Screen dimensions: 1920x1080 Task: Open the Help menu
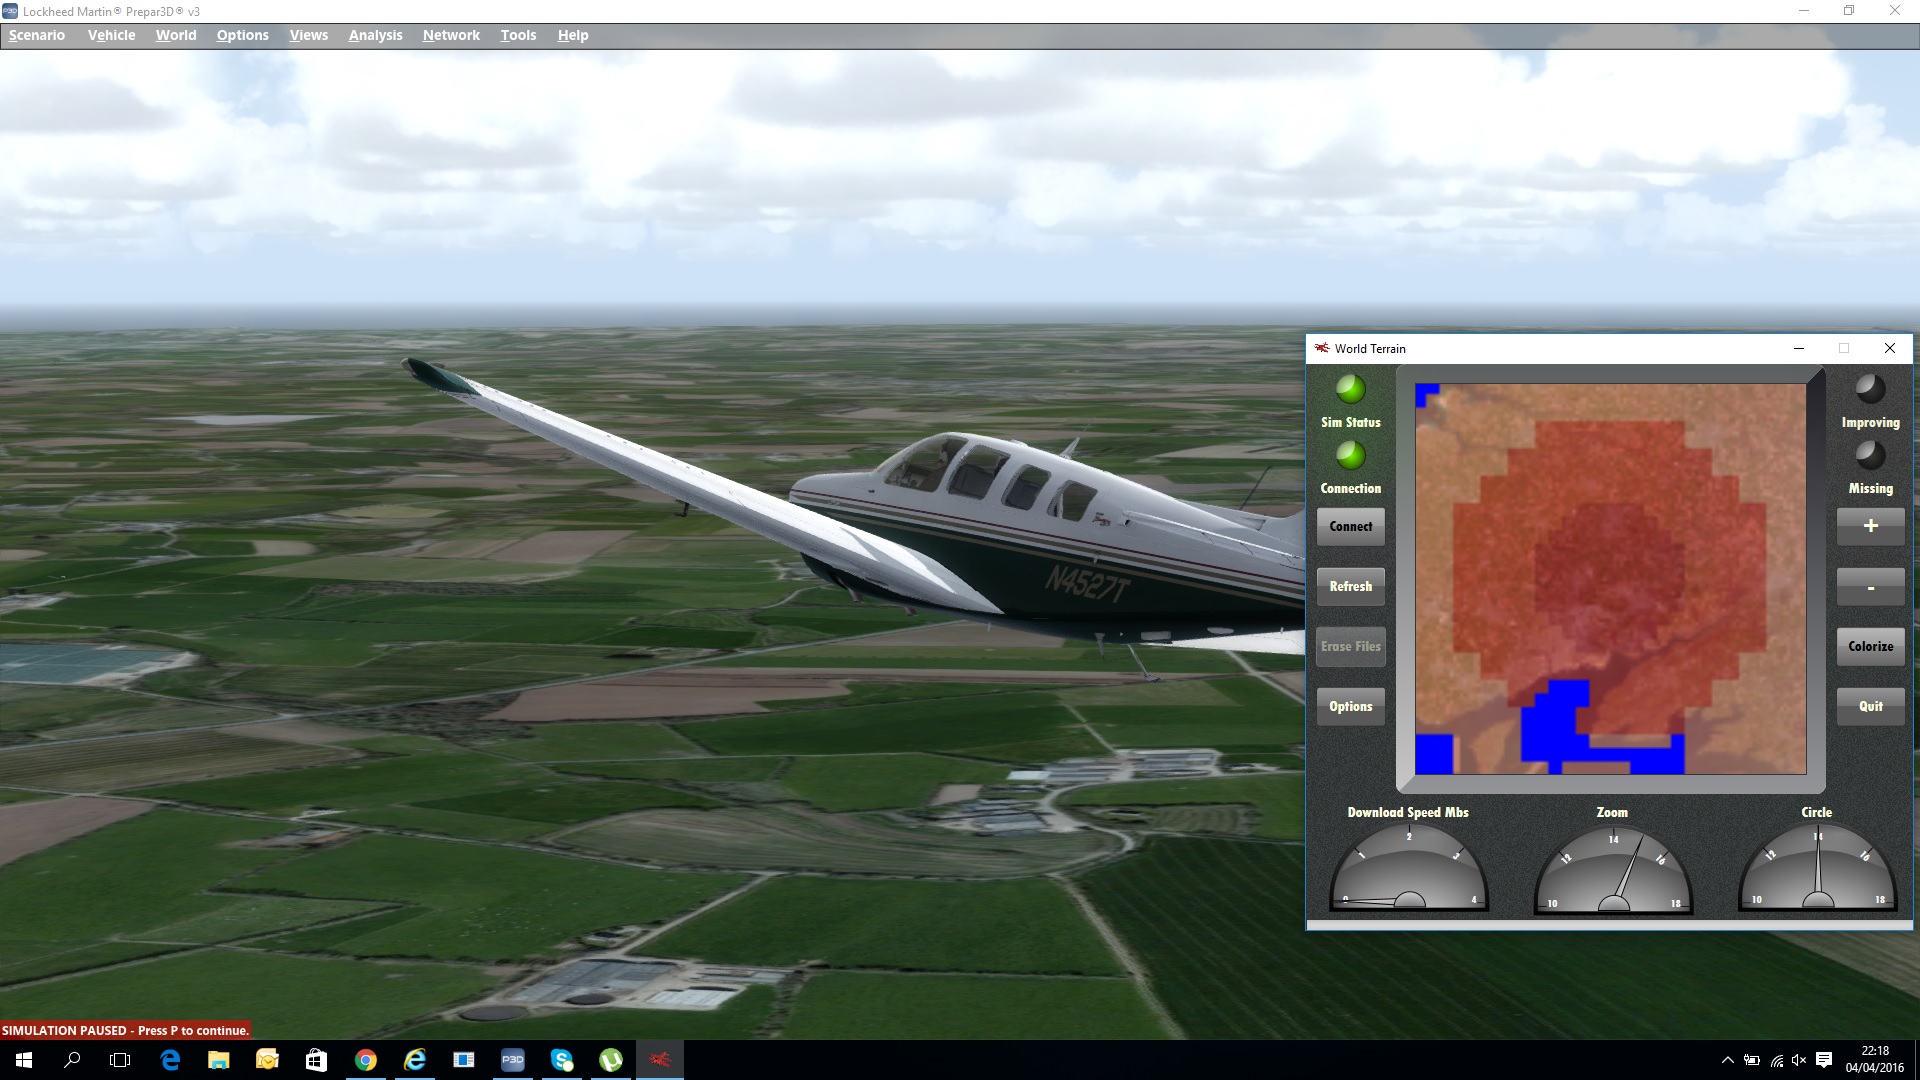pos(573,35)
